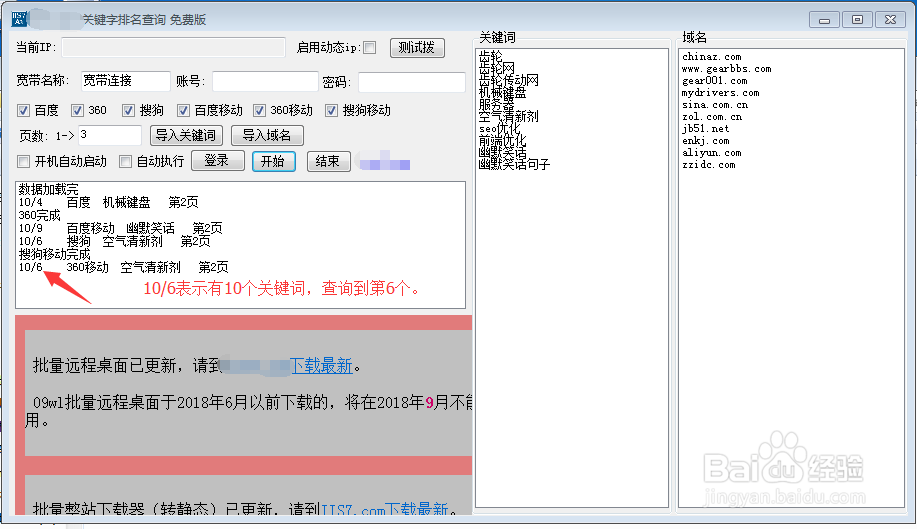This screenshot has height=529, width=917.
Task: Click log row 百度移动 幽默笑话 第2页
Action: 120,228
